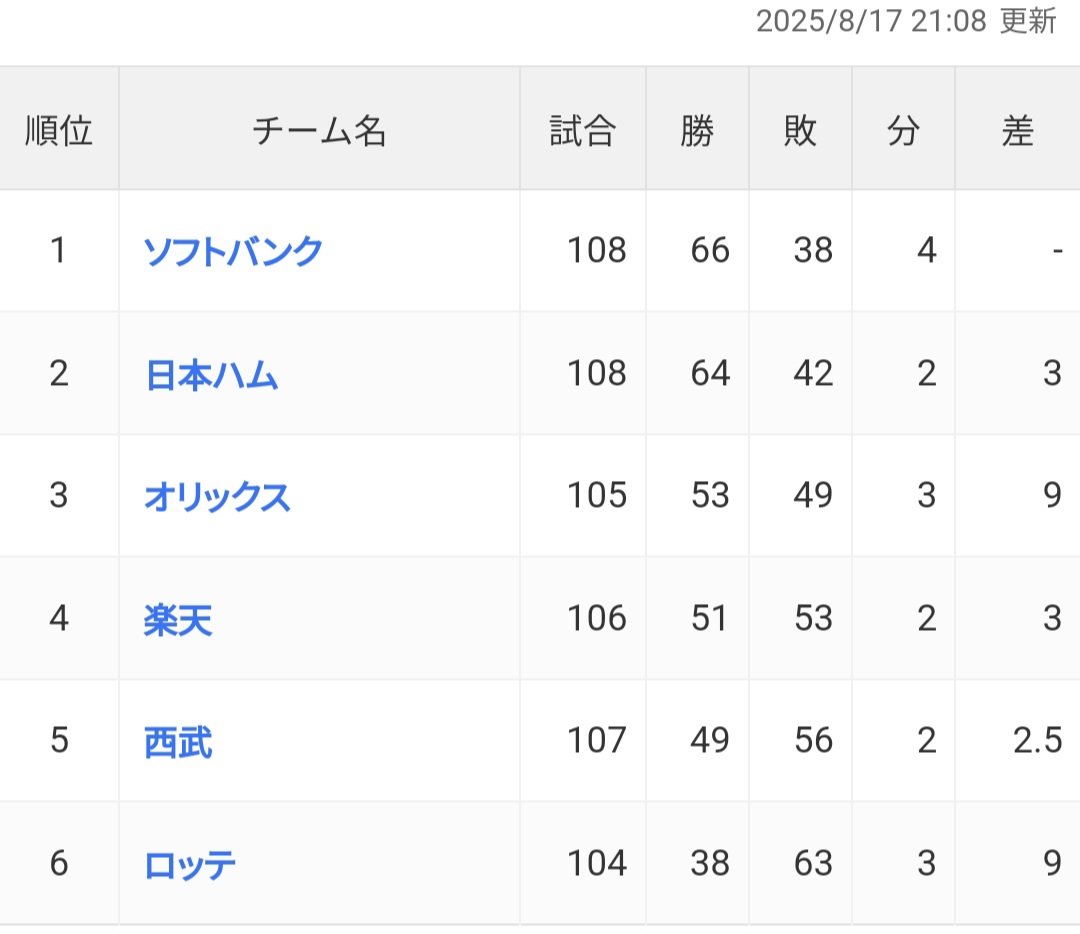Viewport: 1080px width, 934px height.
Task: Click the 試合 column header
Action: point(582,130)
